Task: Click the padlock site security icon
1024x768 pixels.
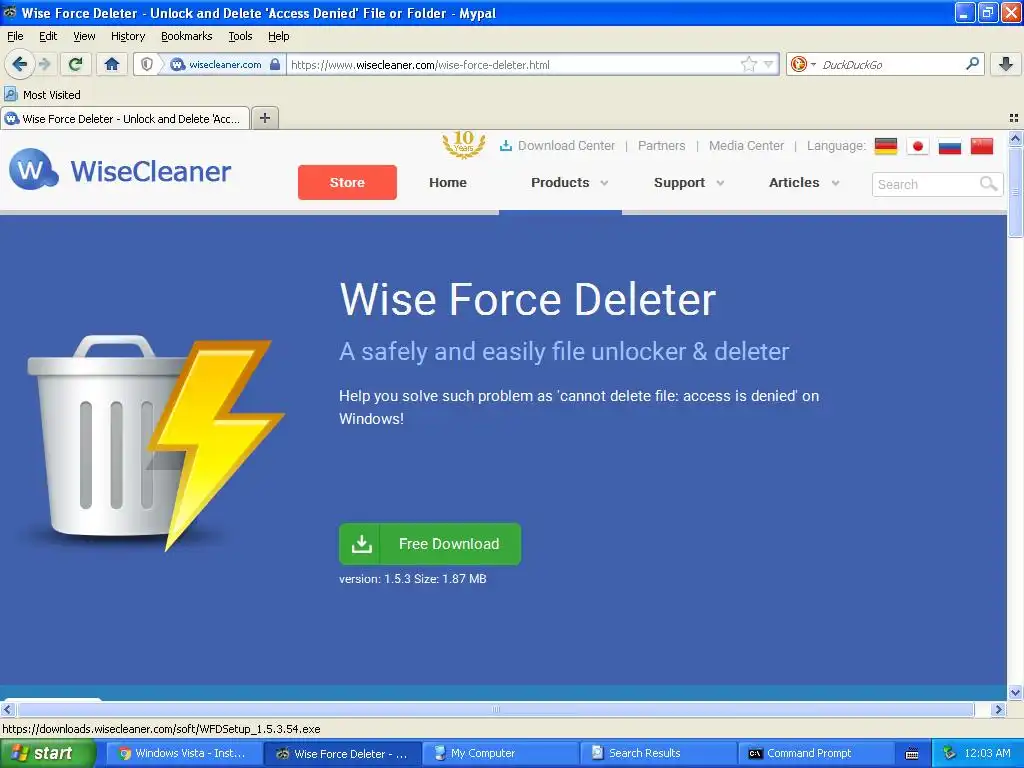Action: [x=275, y=64]
